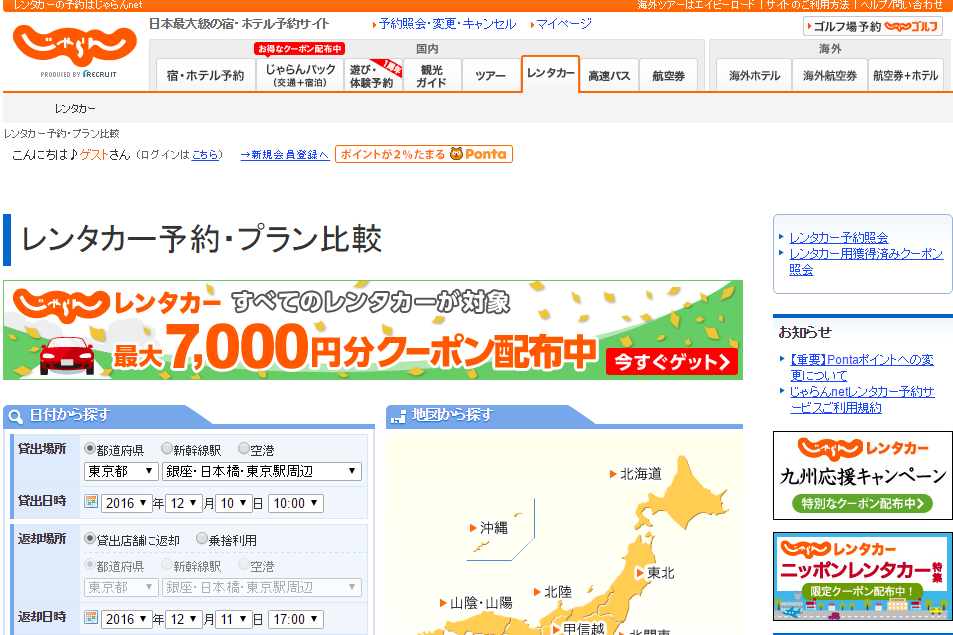The height and width of the screenshot is (635, 953).
Task: Switch to 宿・ホテル予約 tab
Action: [205, 75]
